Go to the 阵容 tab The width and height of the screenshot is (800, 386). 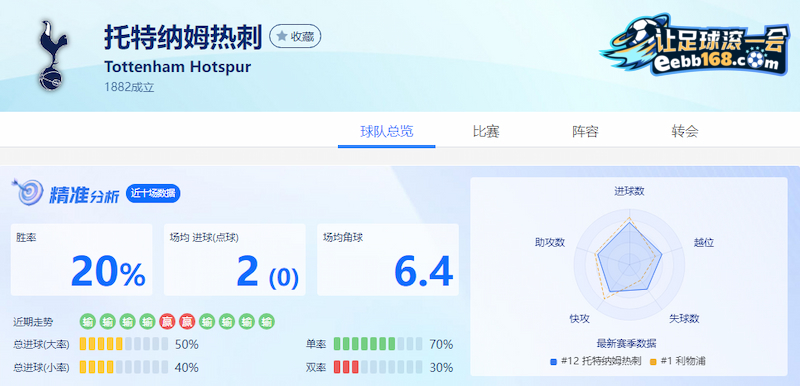pyautogui.click(x=585, y=132)
